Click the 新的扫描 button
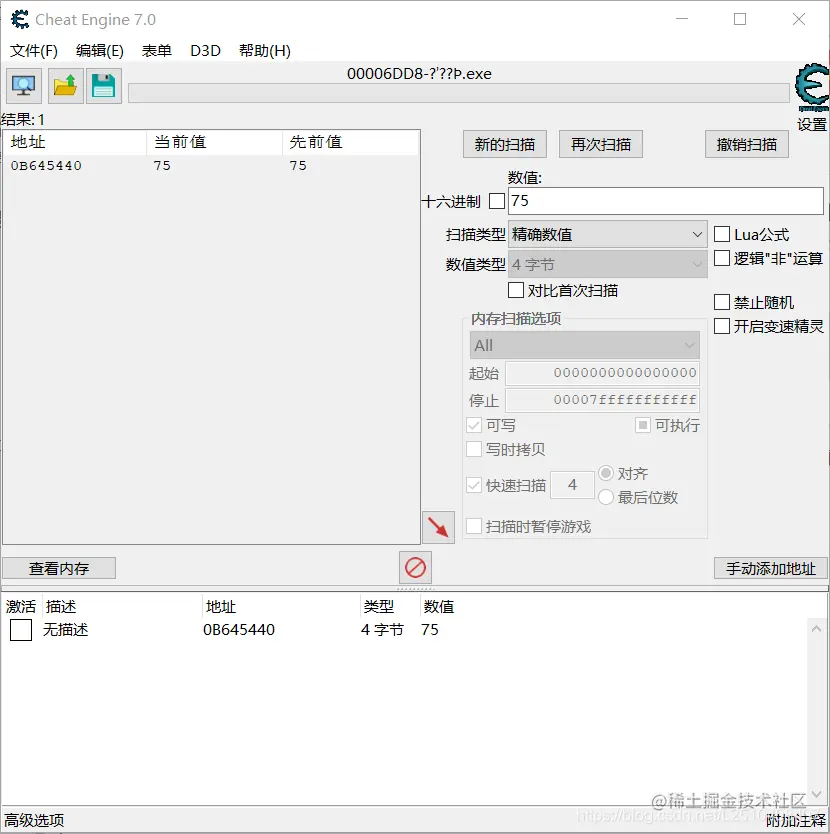This screenshot has width=830, height=834. [504, 143]
